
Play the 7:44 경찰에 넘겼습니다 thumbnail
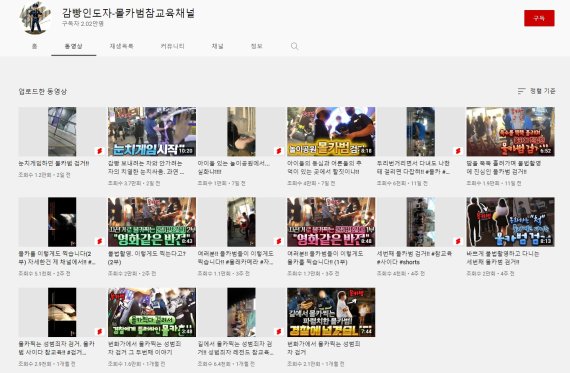[331, 313]
